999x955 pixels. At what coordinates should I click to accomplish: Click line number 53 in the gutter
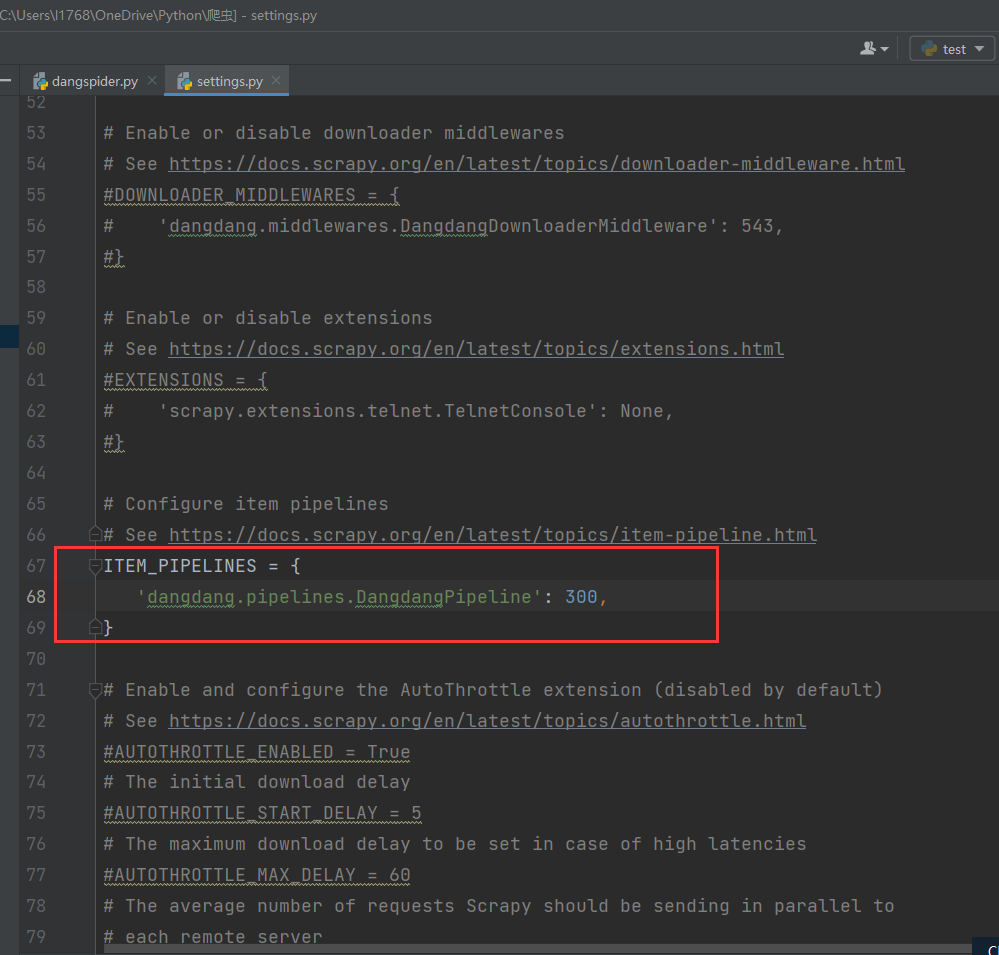(36, 133)
